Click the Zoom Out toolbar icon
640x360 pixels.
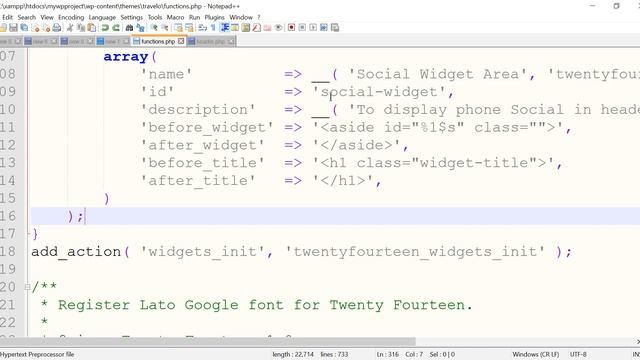(165, 28)
